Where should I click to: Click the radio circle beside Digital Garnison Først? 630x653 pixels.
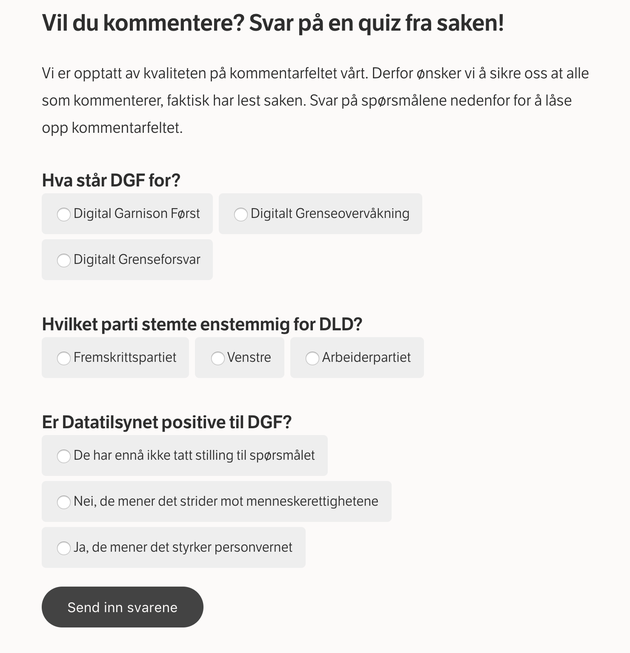64,214
